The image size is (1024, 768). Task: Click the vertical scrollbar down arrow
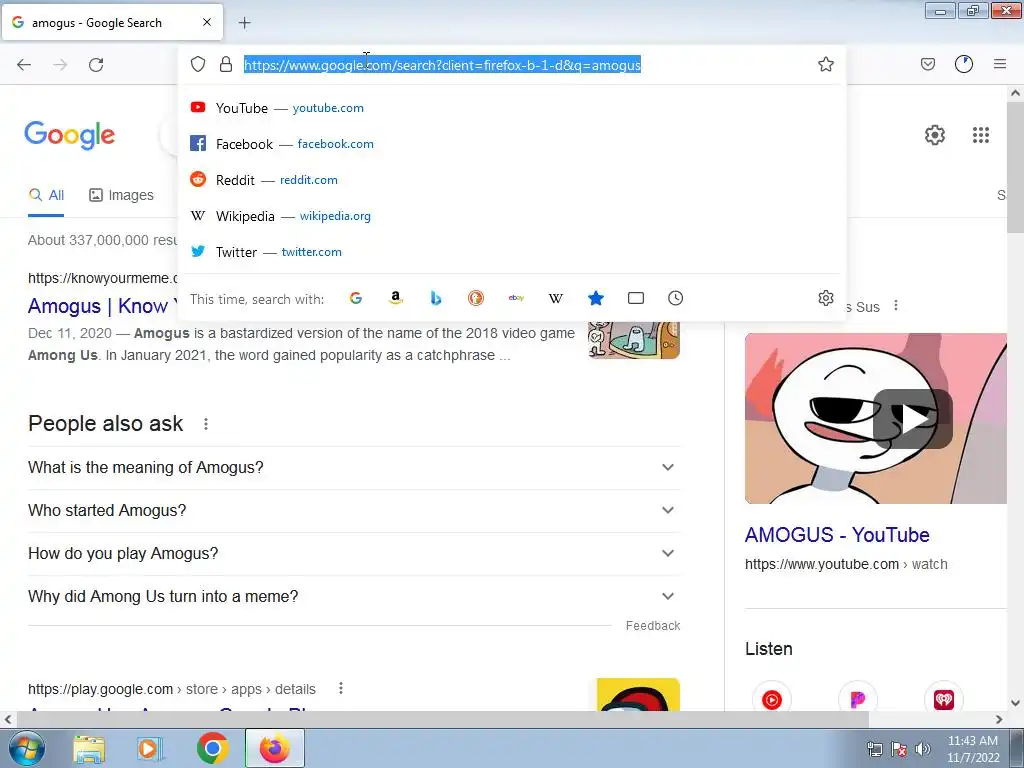tap(1016, 703)
